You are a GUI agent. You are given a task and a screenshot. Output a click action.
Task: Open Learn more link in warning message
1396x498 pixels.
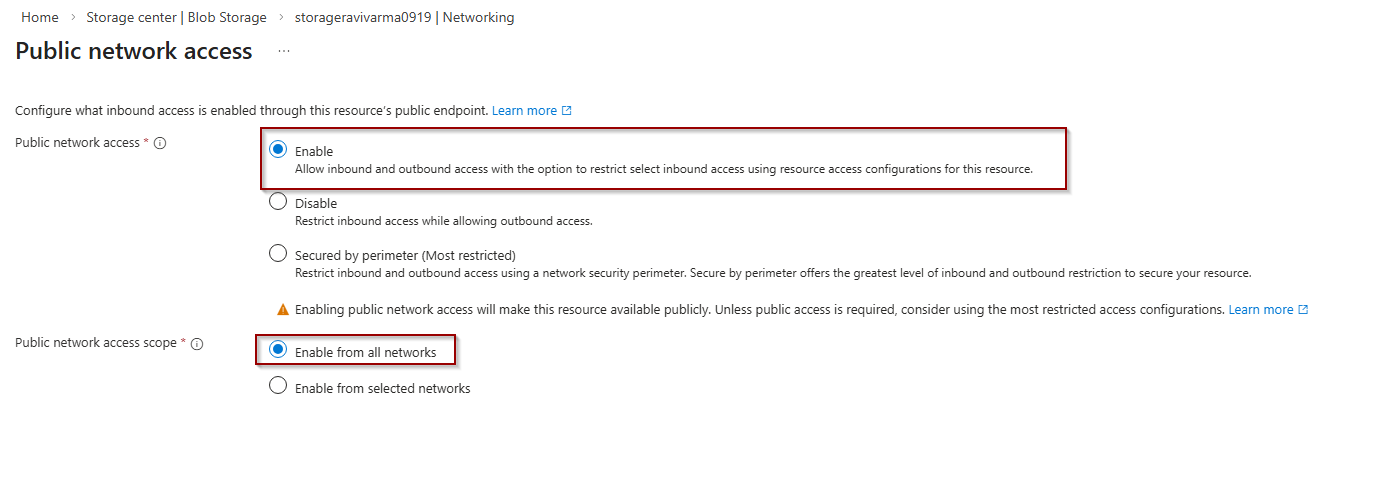1261,310
